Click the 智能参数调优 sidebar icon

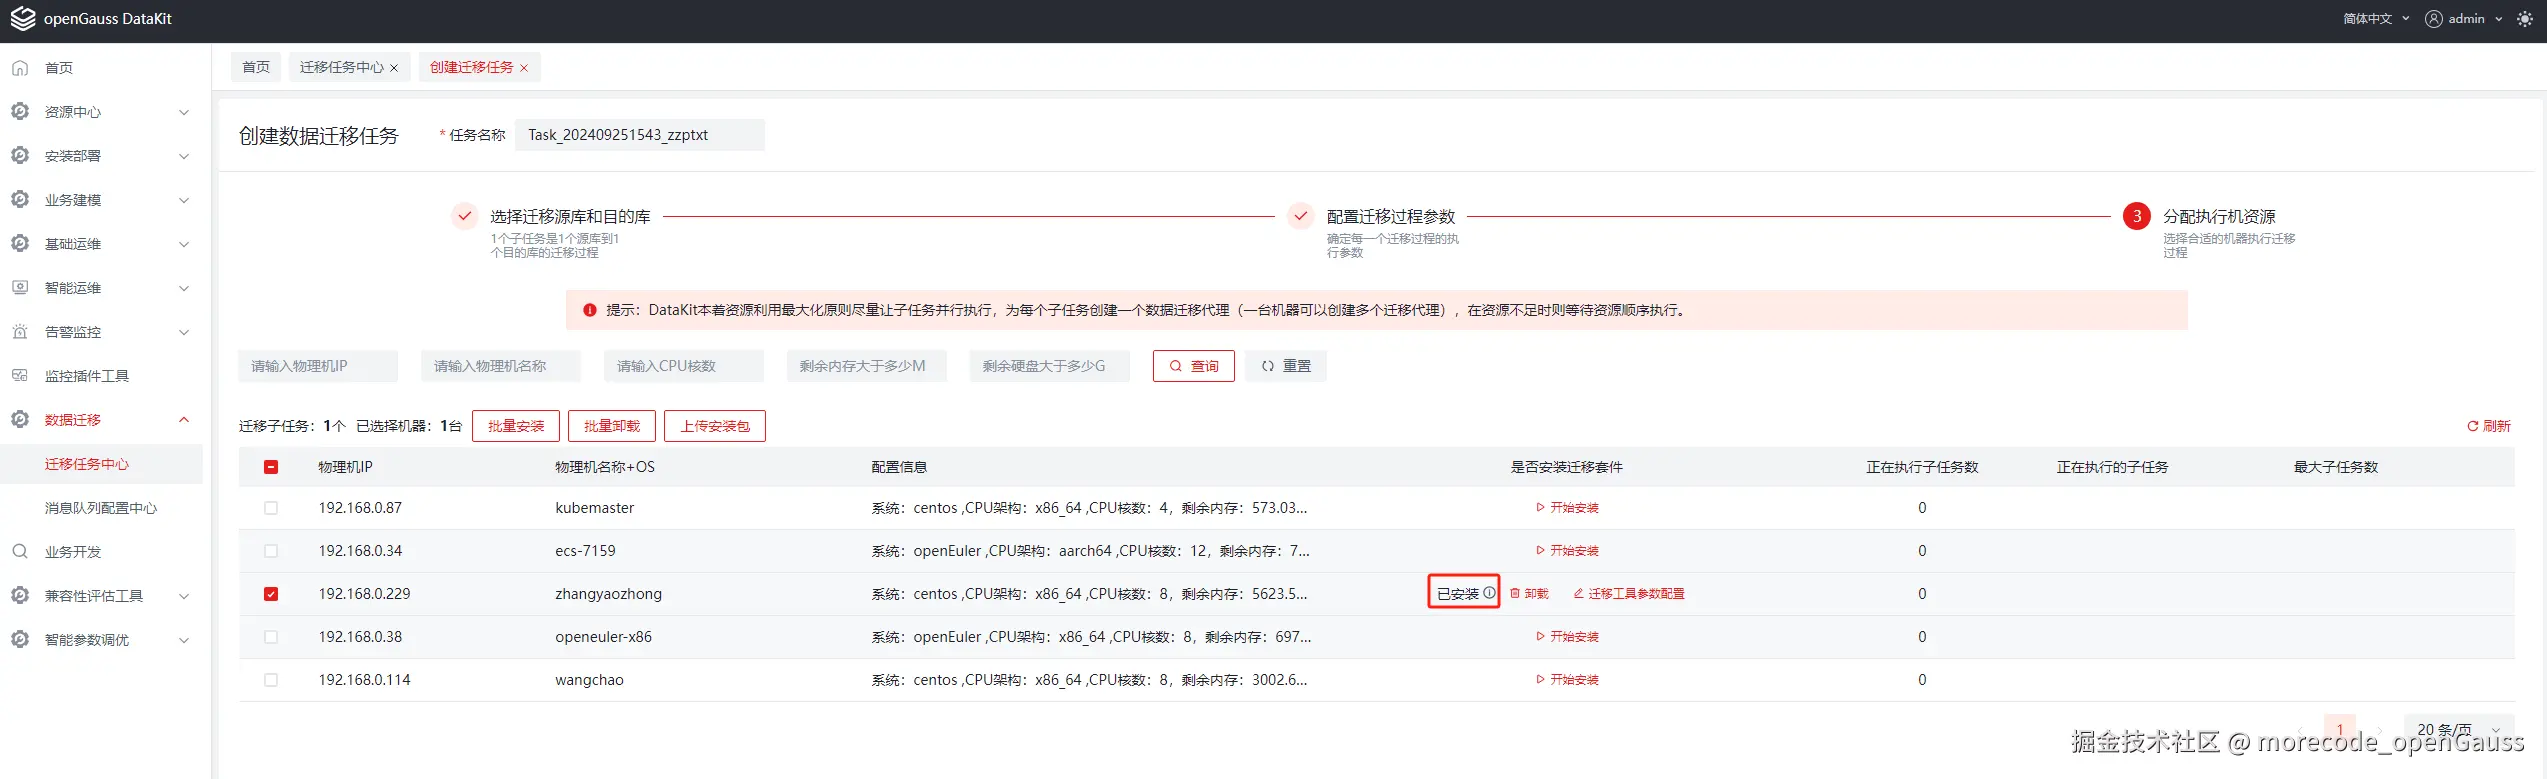(x=20, y=640)
